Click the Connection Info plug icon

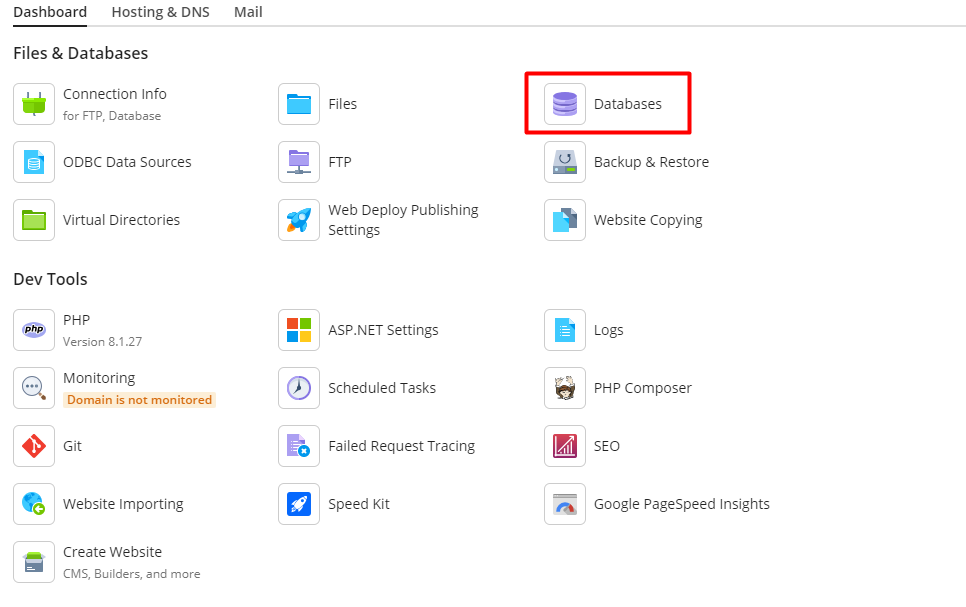click(34, 104)
